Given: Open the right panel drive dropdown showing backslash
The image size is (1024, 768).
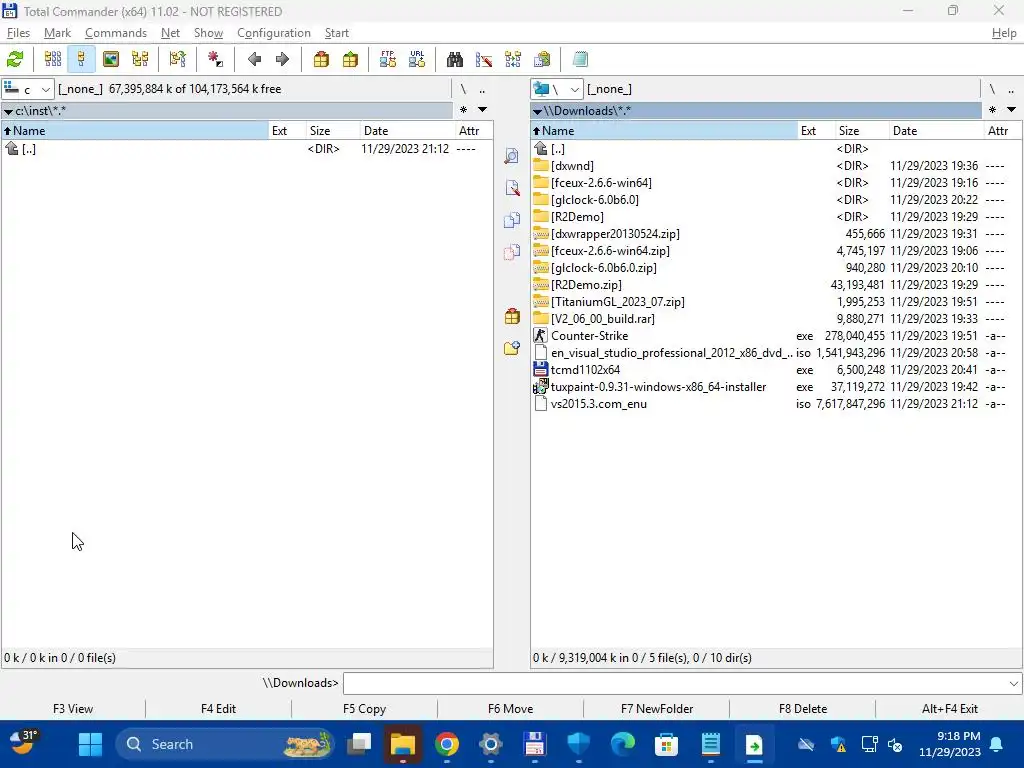Looking at the screenshot, I should [x=556, y=89].
